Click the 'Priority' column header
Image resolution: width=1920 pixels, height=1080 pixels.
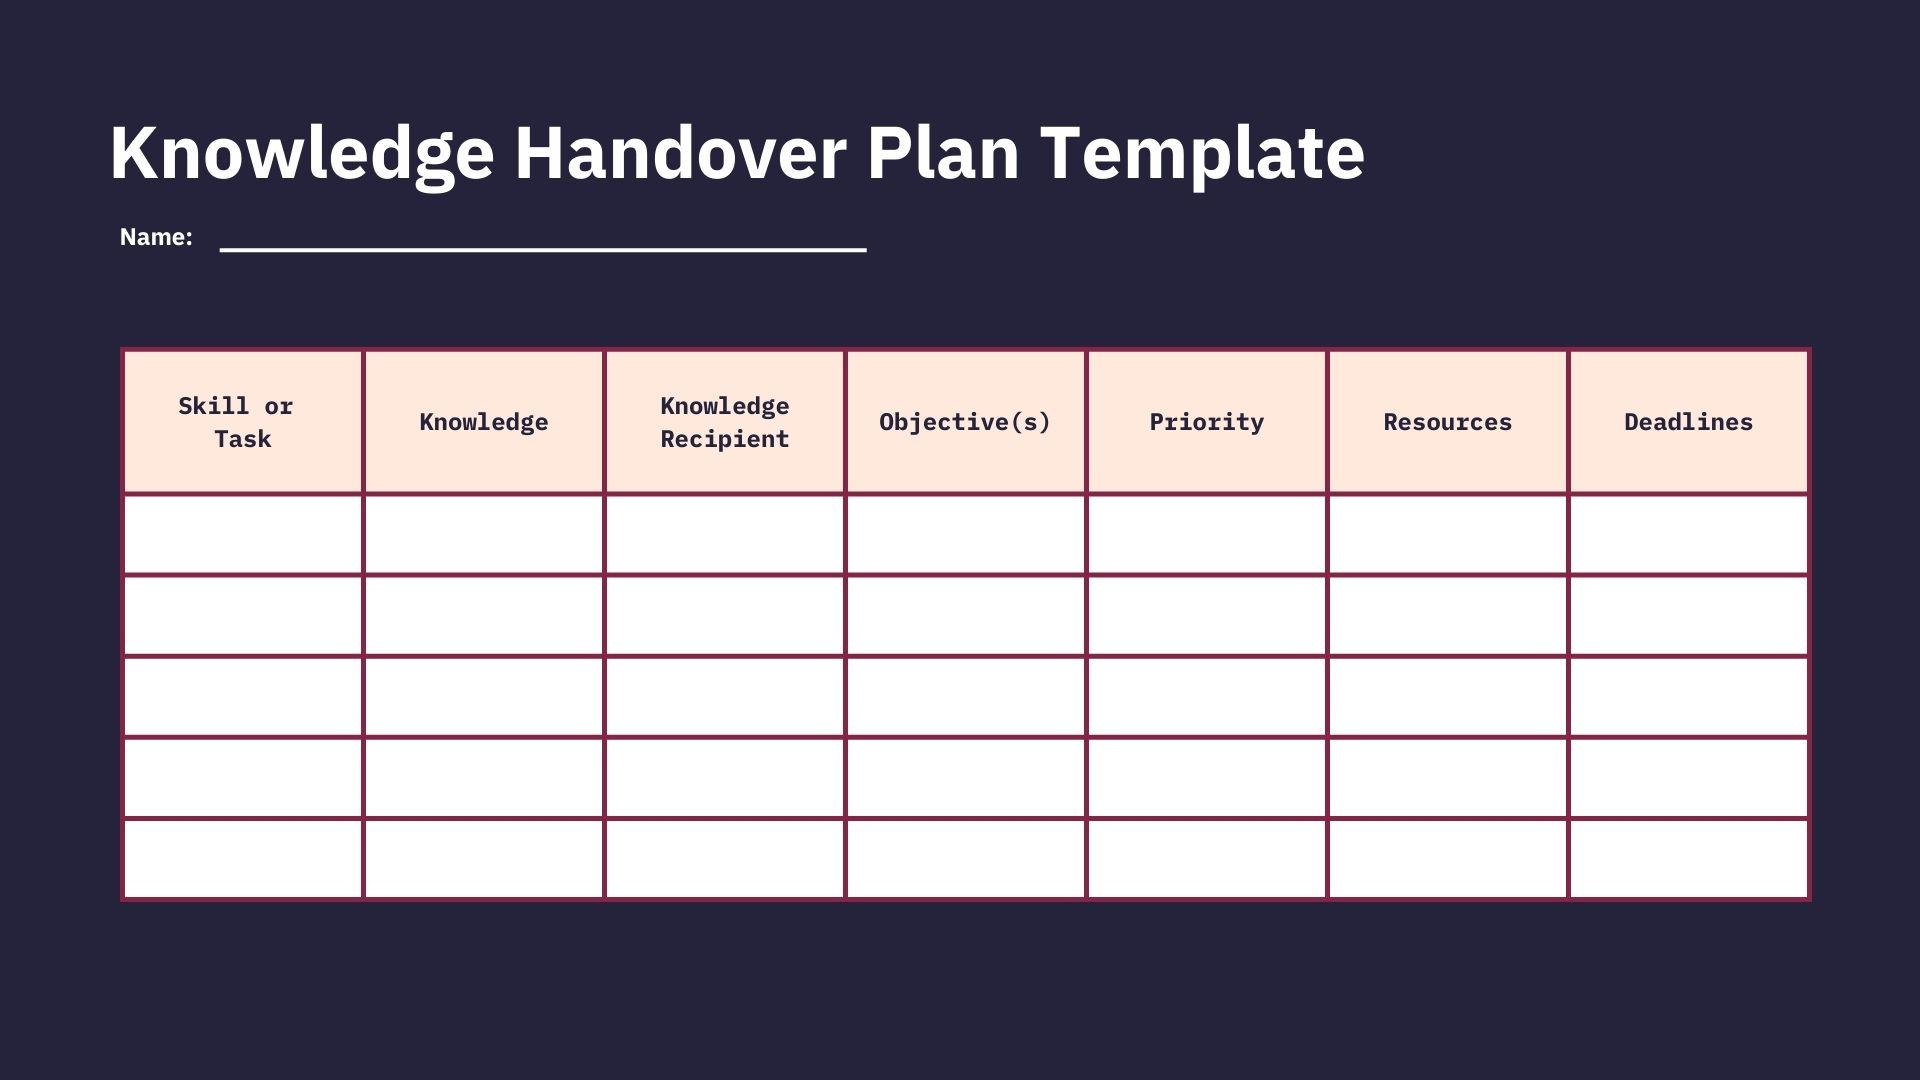1205,421
